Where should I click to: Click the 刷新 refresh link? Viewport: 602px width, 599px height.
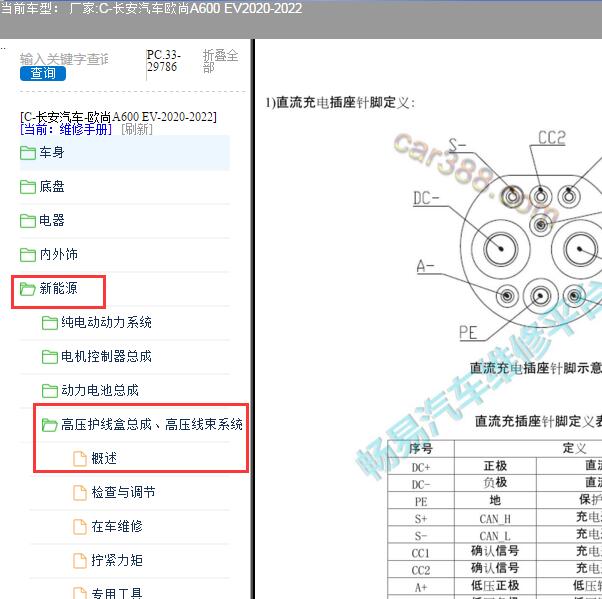click(137, 129)
